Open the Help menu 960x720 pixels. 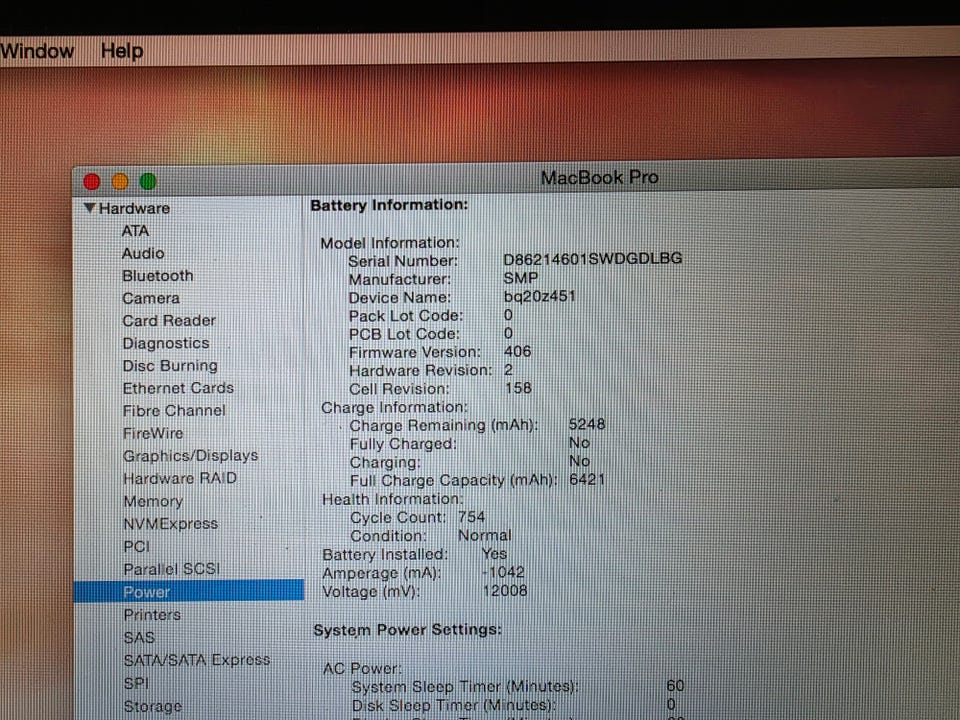[122, 51]
